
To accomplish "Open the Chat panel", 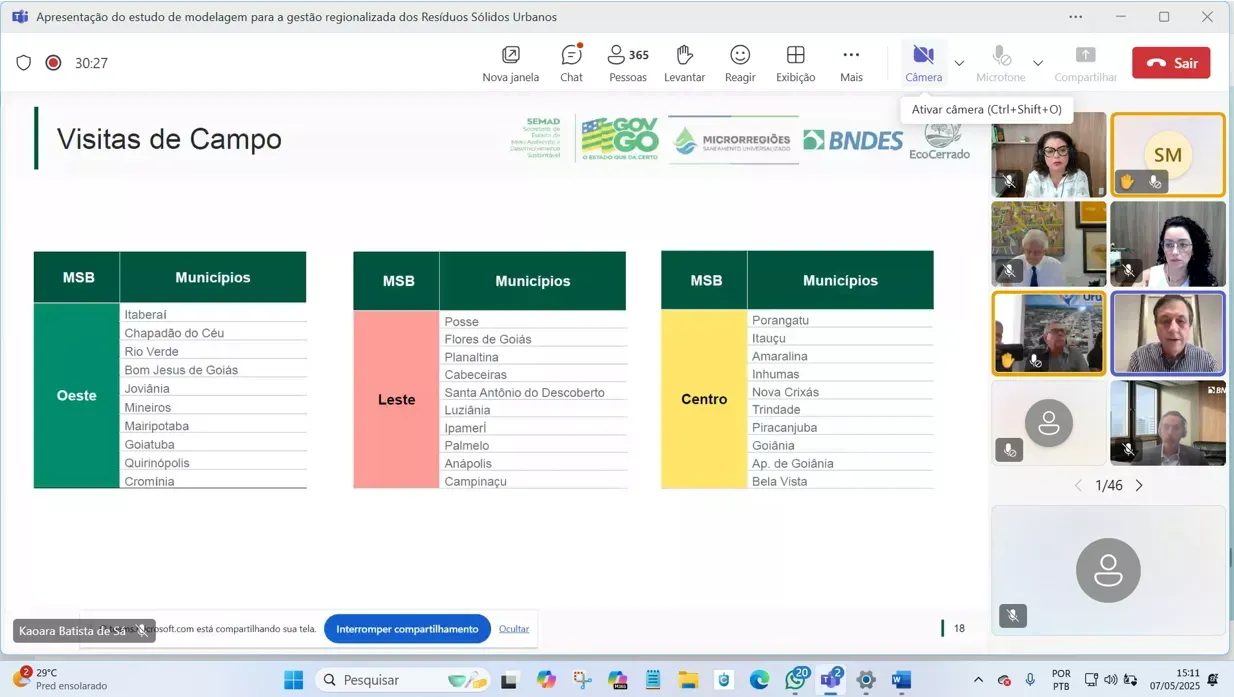I will tap(571, 63).
